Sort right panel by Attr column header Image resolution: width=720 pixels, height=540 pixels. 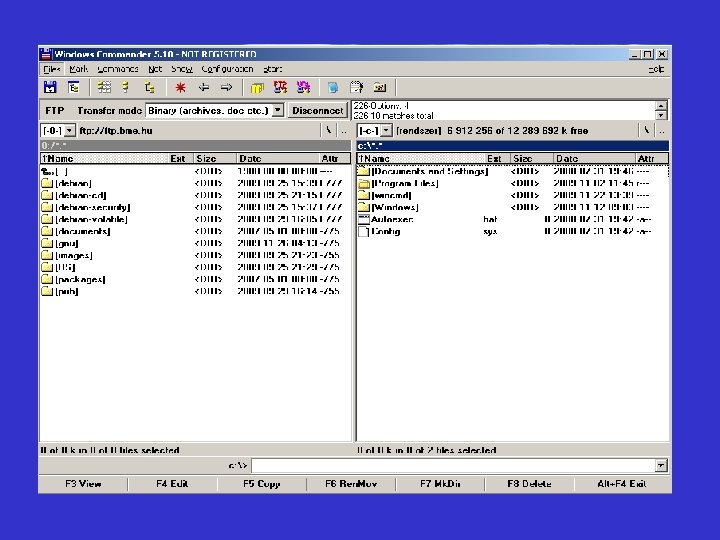pos(652,158)
